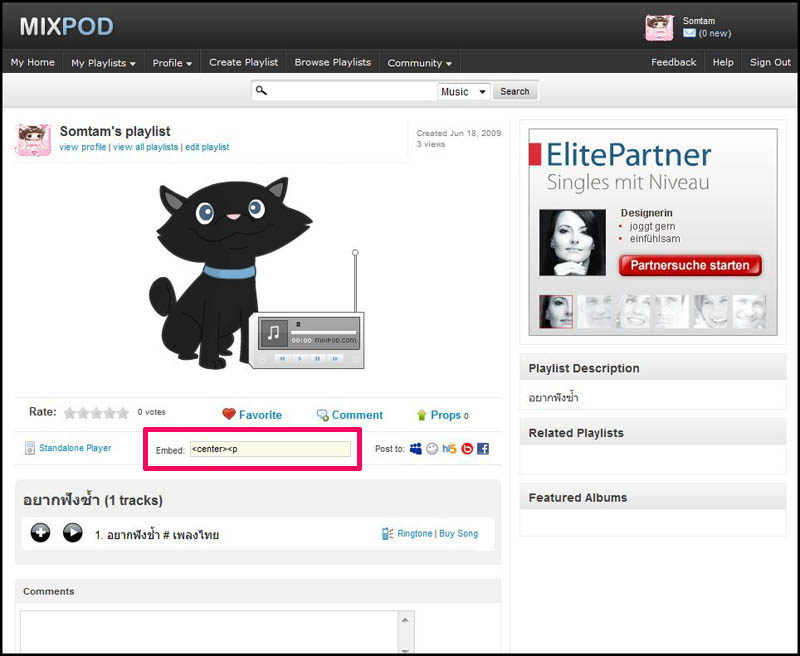800x656 pixels.
Task: Post the playlist to hi5
Action: click(449, 448)
